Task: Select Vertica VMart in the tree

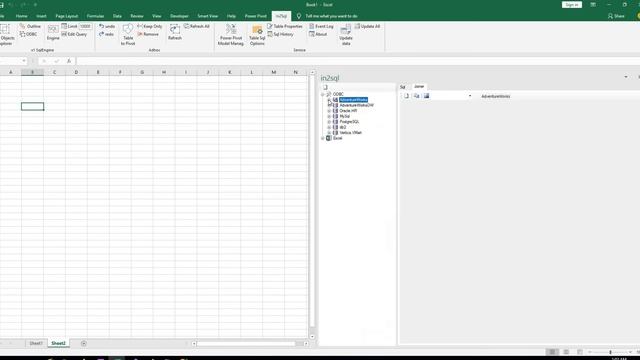Action: (x=351, y=133)
